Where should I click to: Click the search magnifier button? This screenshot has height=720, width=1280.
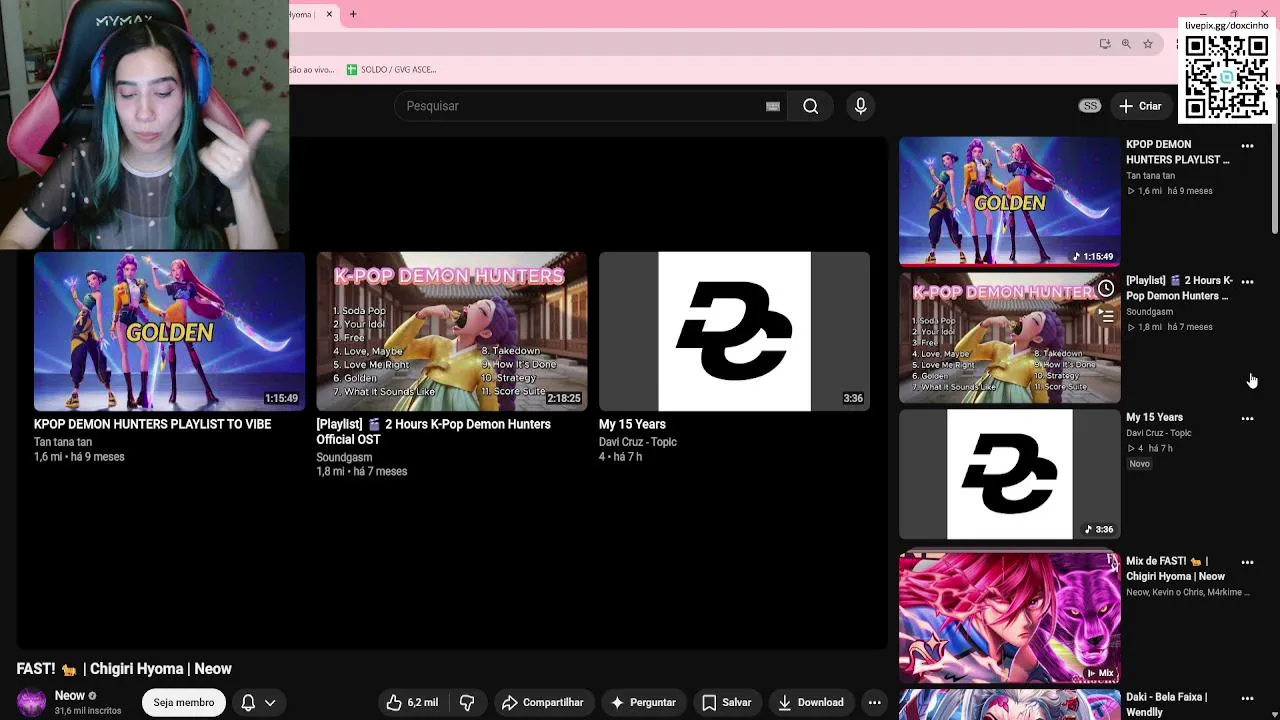coord(811,106)
